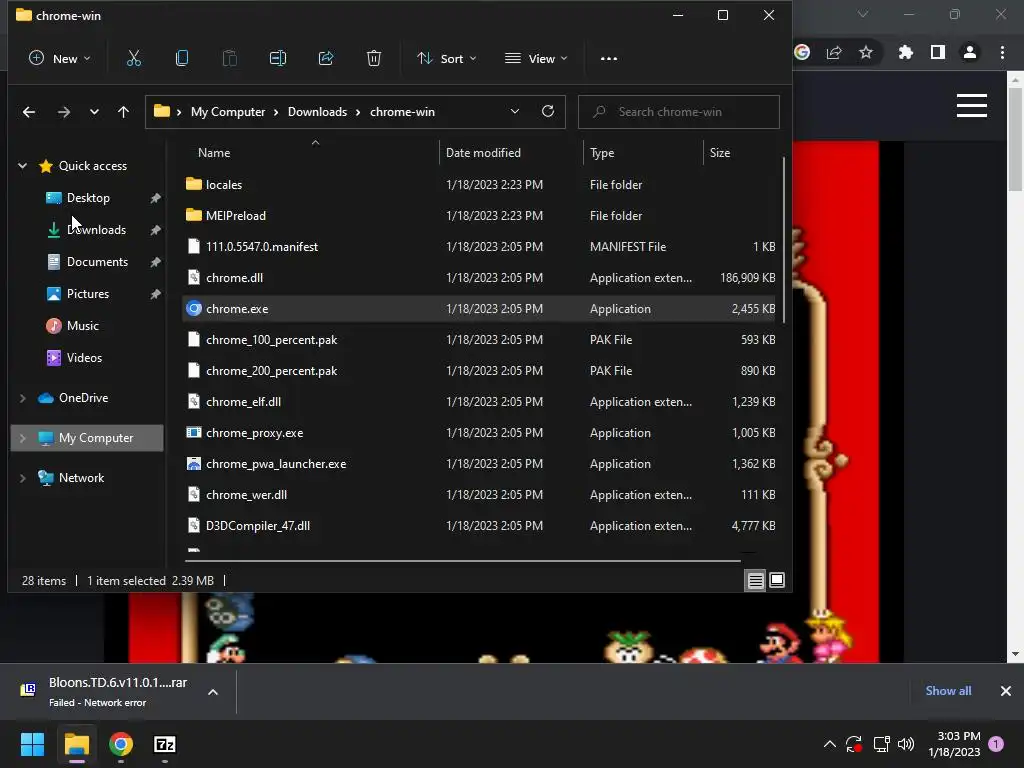Select Music in navigation pane
Image resolution: width=1024 pixels, height=768 pixels.
82,326
